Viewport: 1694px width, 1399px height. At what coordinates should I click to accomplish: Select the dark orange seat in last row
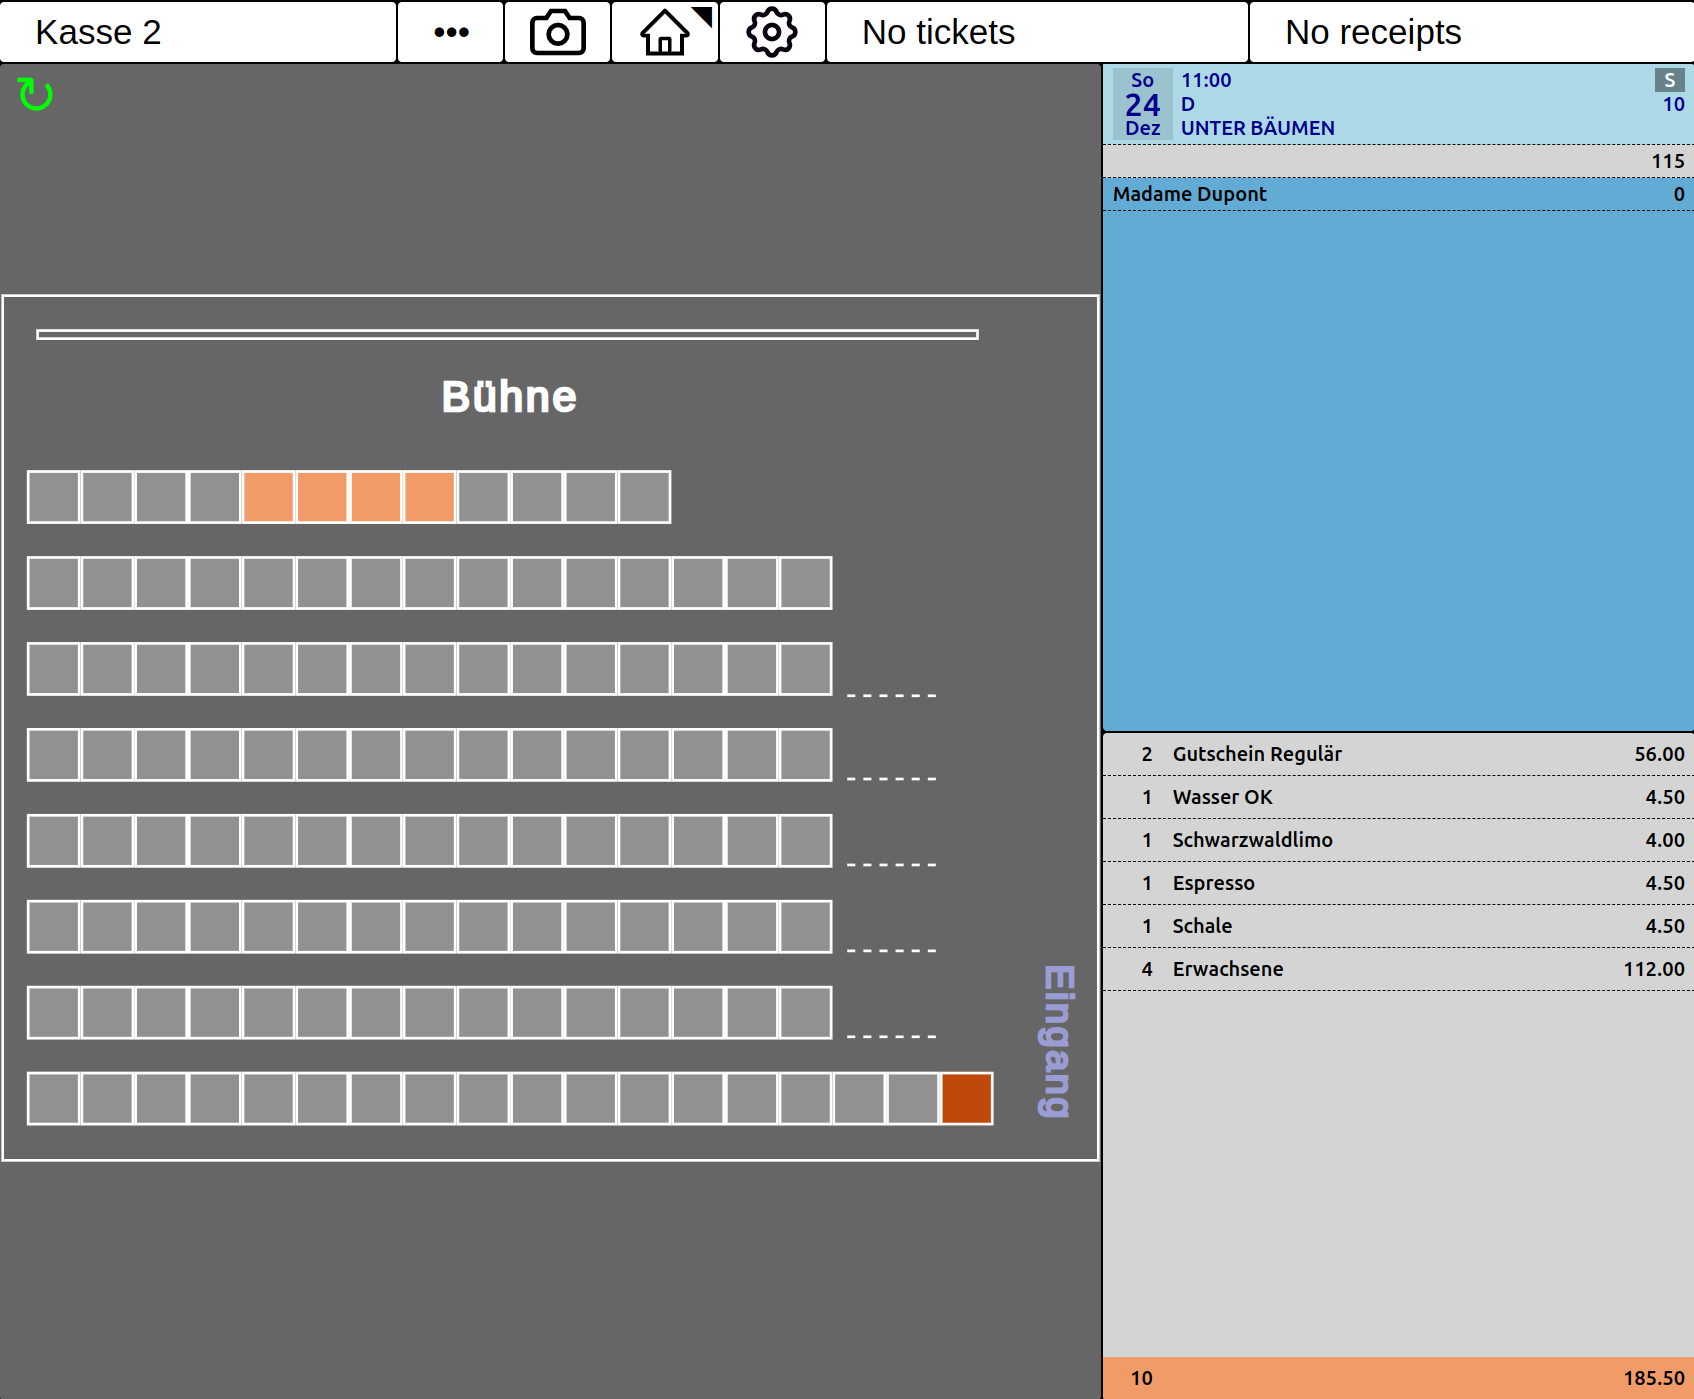point(966,1098)
